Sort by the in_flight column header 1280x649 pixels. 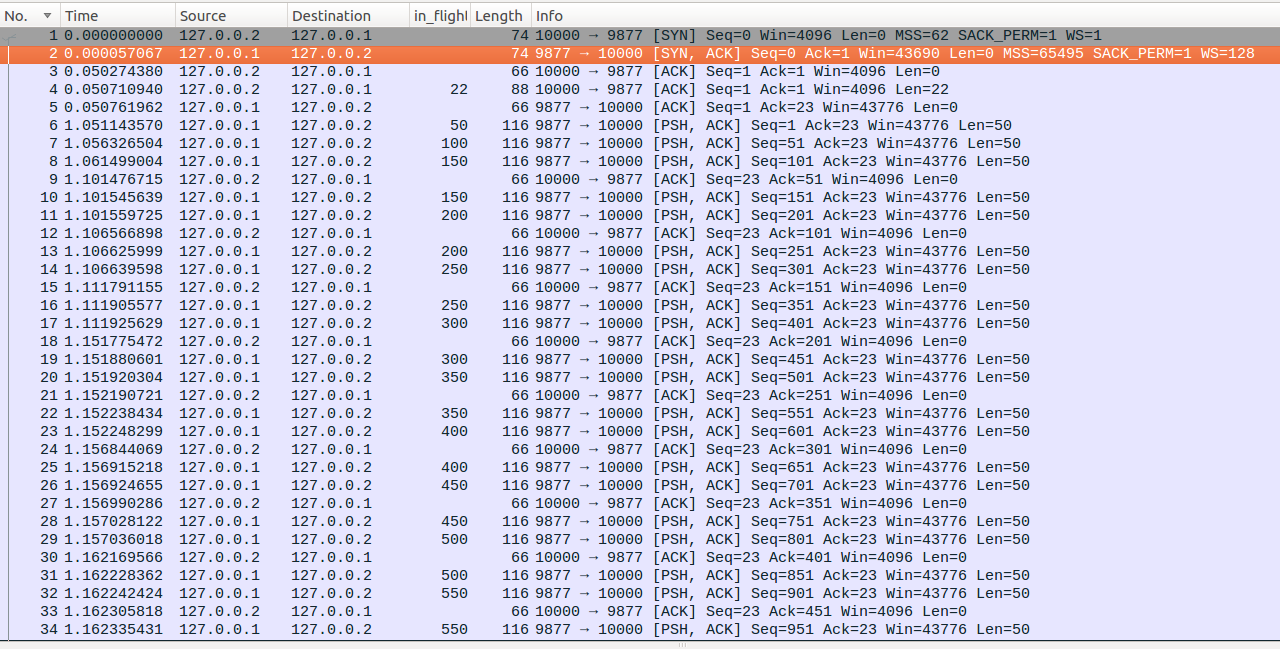pos(440,16)
